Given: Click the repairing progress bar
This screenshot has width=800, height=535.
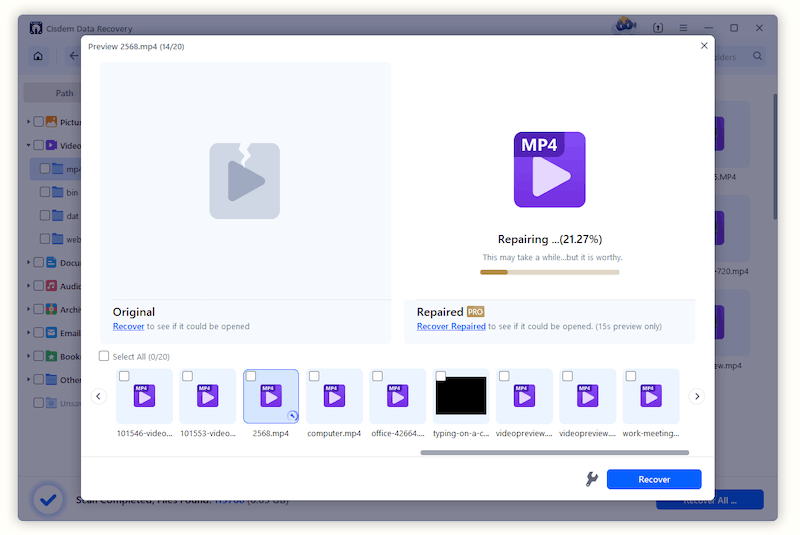Looking at the screenshot, I should 549,272.
